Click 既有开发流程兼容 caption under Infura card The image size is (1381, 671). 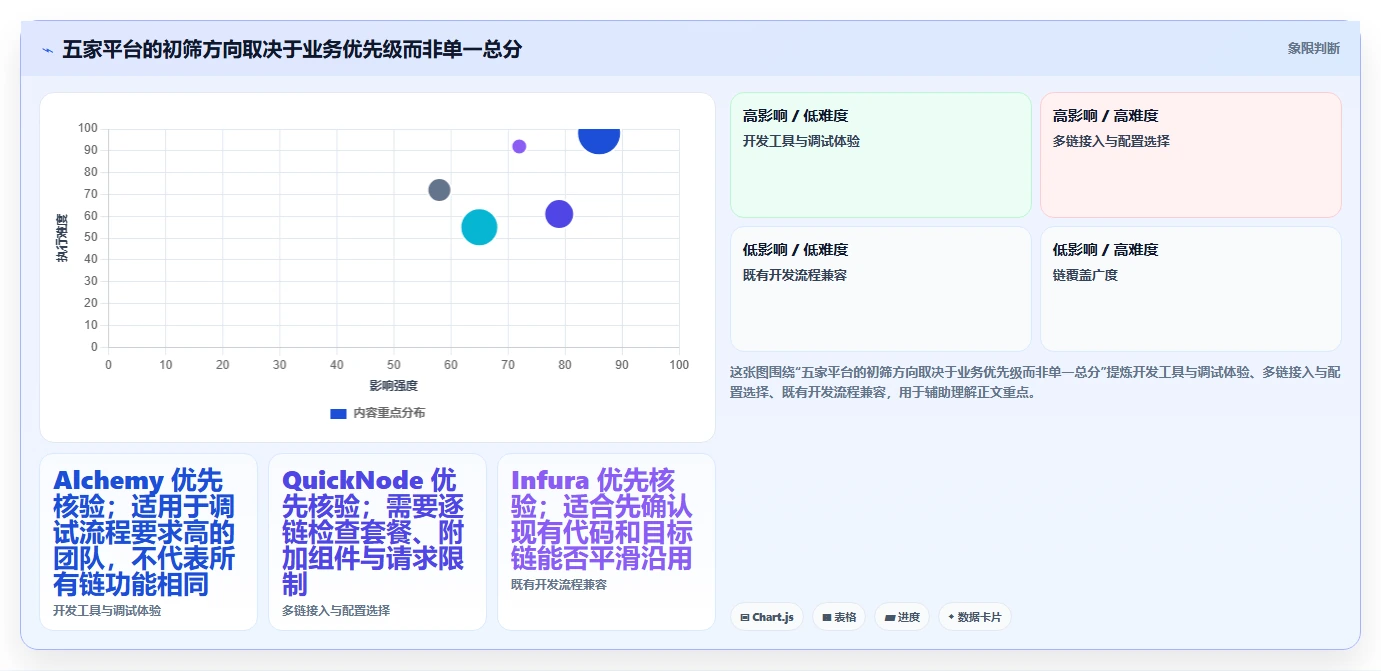click(559, 584)
